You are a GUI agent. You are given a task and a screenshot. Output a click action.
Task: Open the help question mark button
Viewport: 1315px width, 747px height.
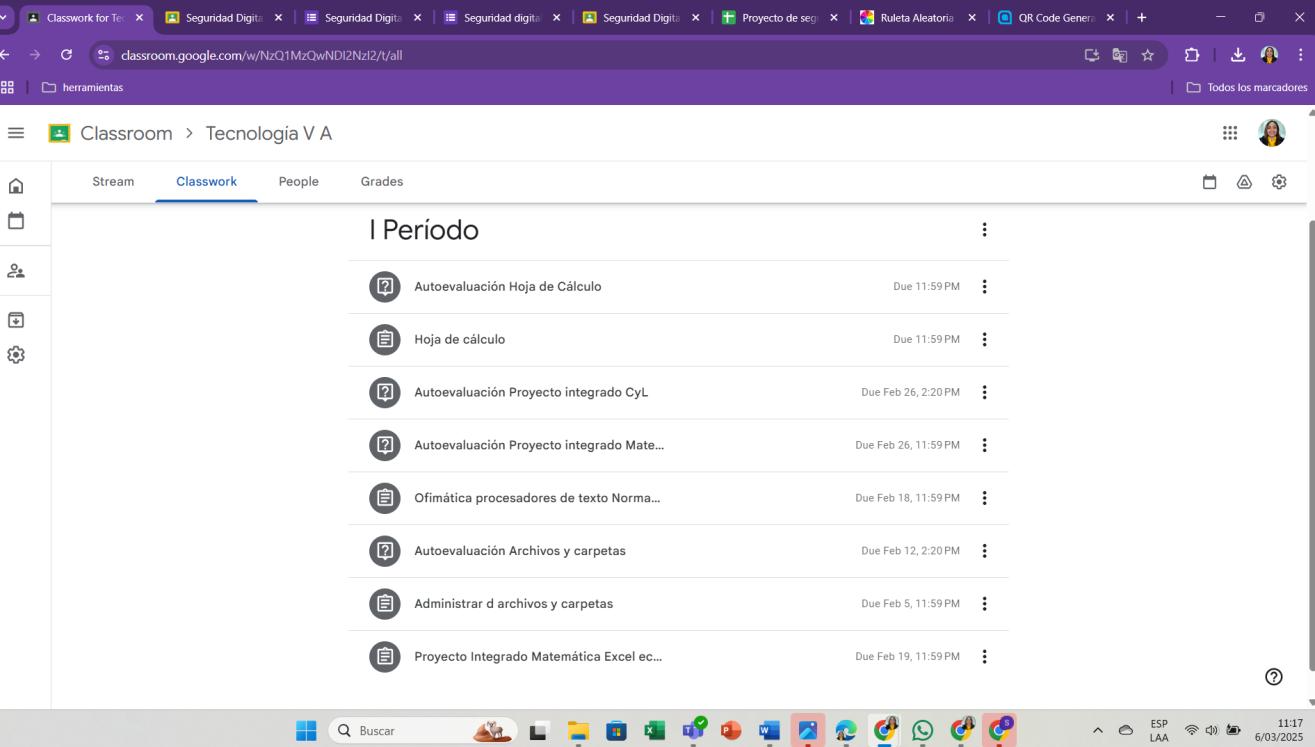pos(1274,677)
